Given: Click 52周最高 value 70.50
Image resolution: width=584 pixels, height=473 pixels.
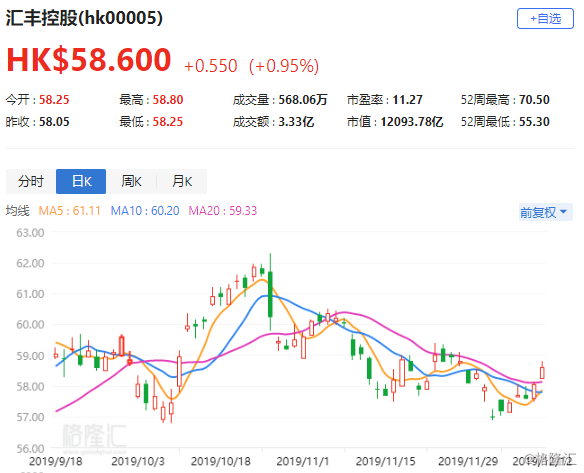Looking at the screenshot, I should [x=534, y=100].
